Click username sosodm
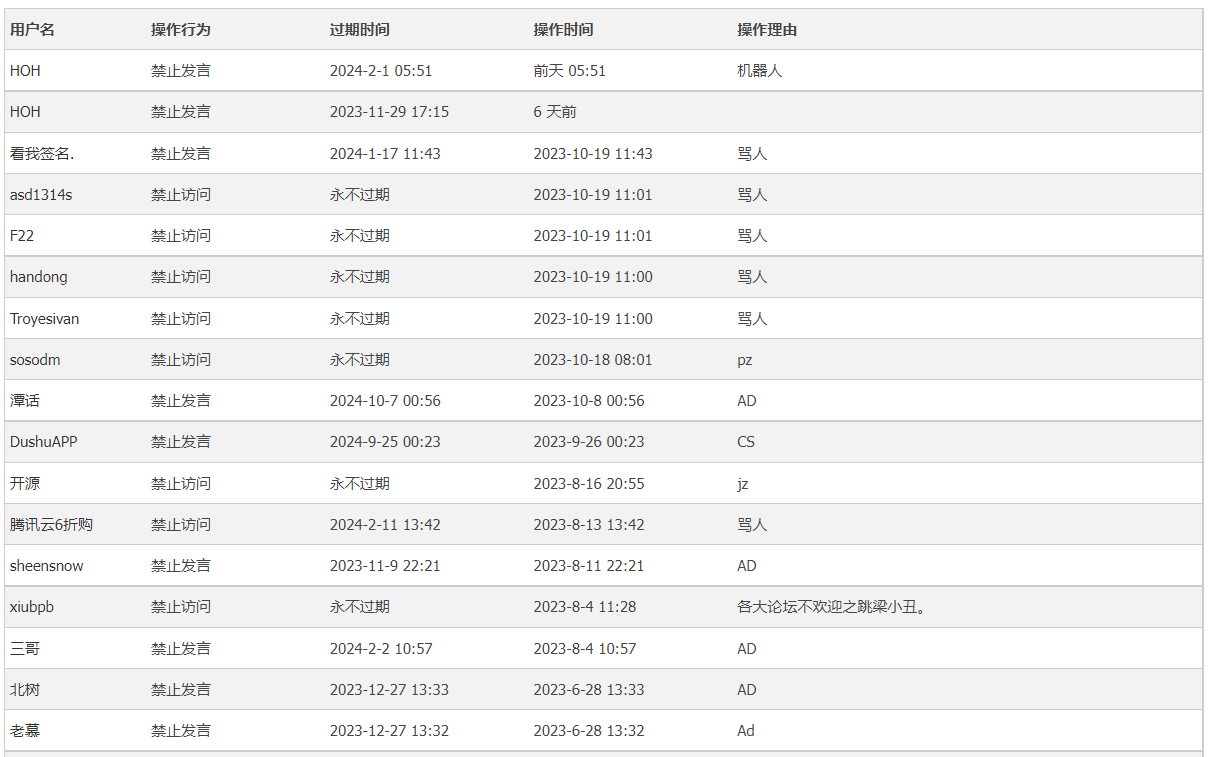Image resolution: width=1209 pixels, height=757 pixels. (x=35, y=360)
